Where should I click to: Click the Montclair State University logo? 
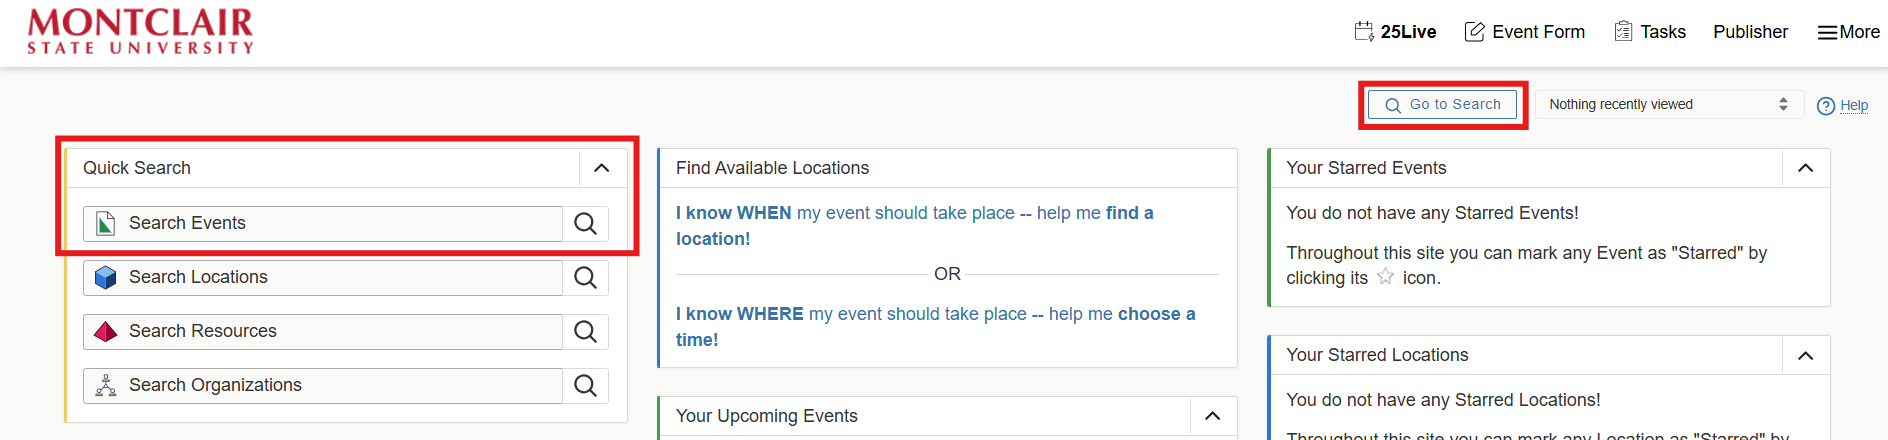[x=140, y=32]
